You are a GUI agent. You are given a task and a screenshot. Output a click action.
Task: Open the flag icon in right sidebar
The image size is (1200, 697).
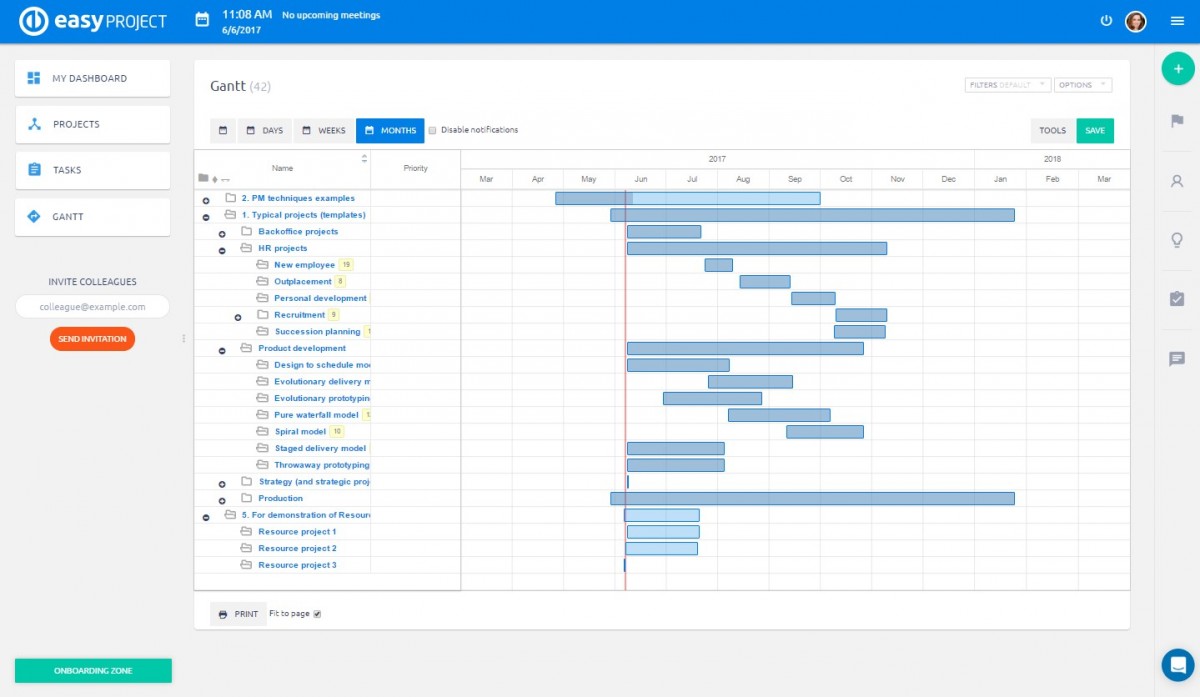(1177, 121)
